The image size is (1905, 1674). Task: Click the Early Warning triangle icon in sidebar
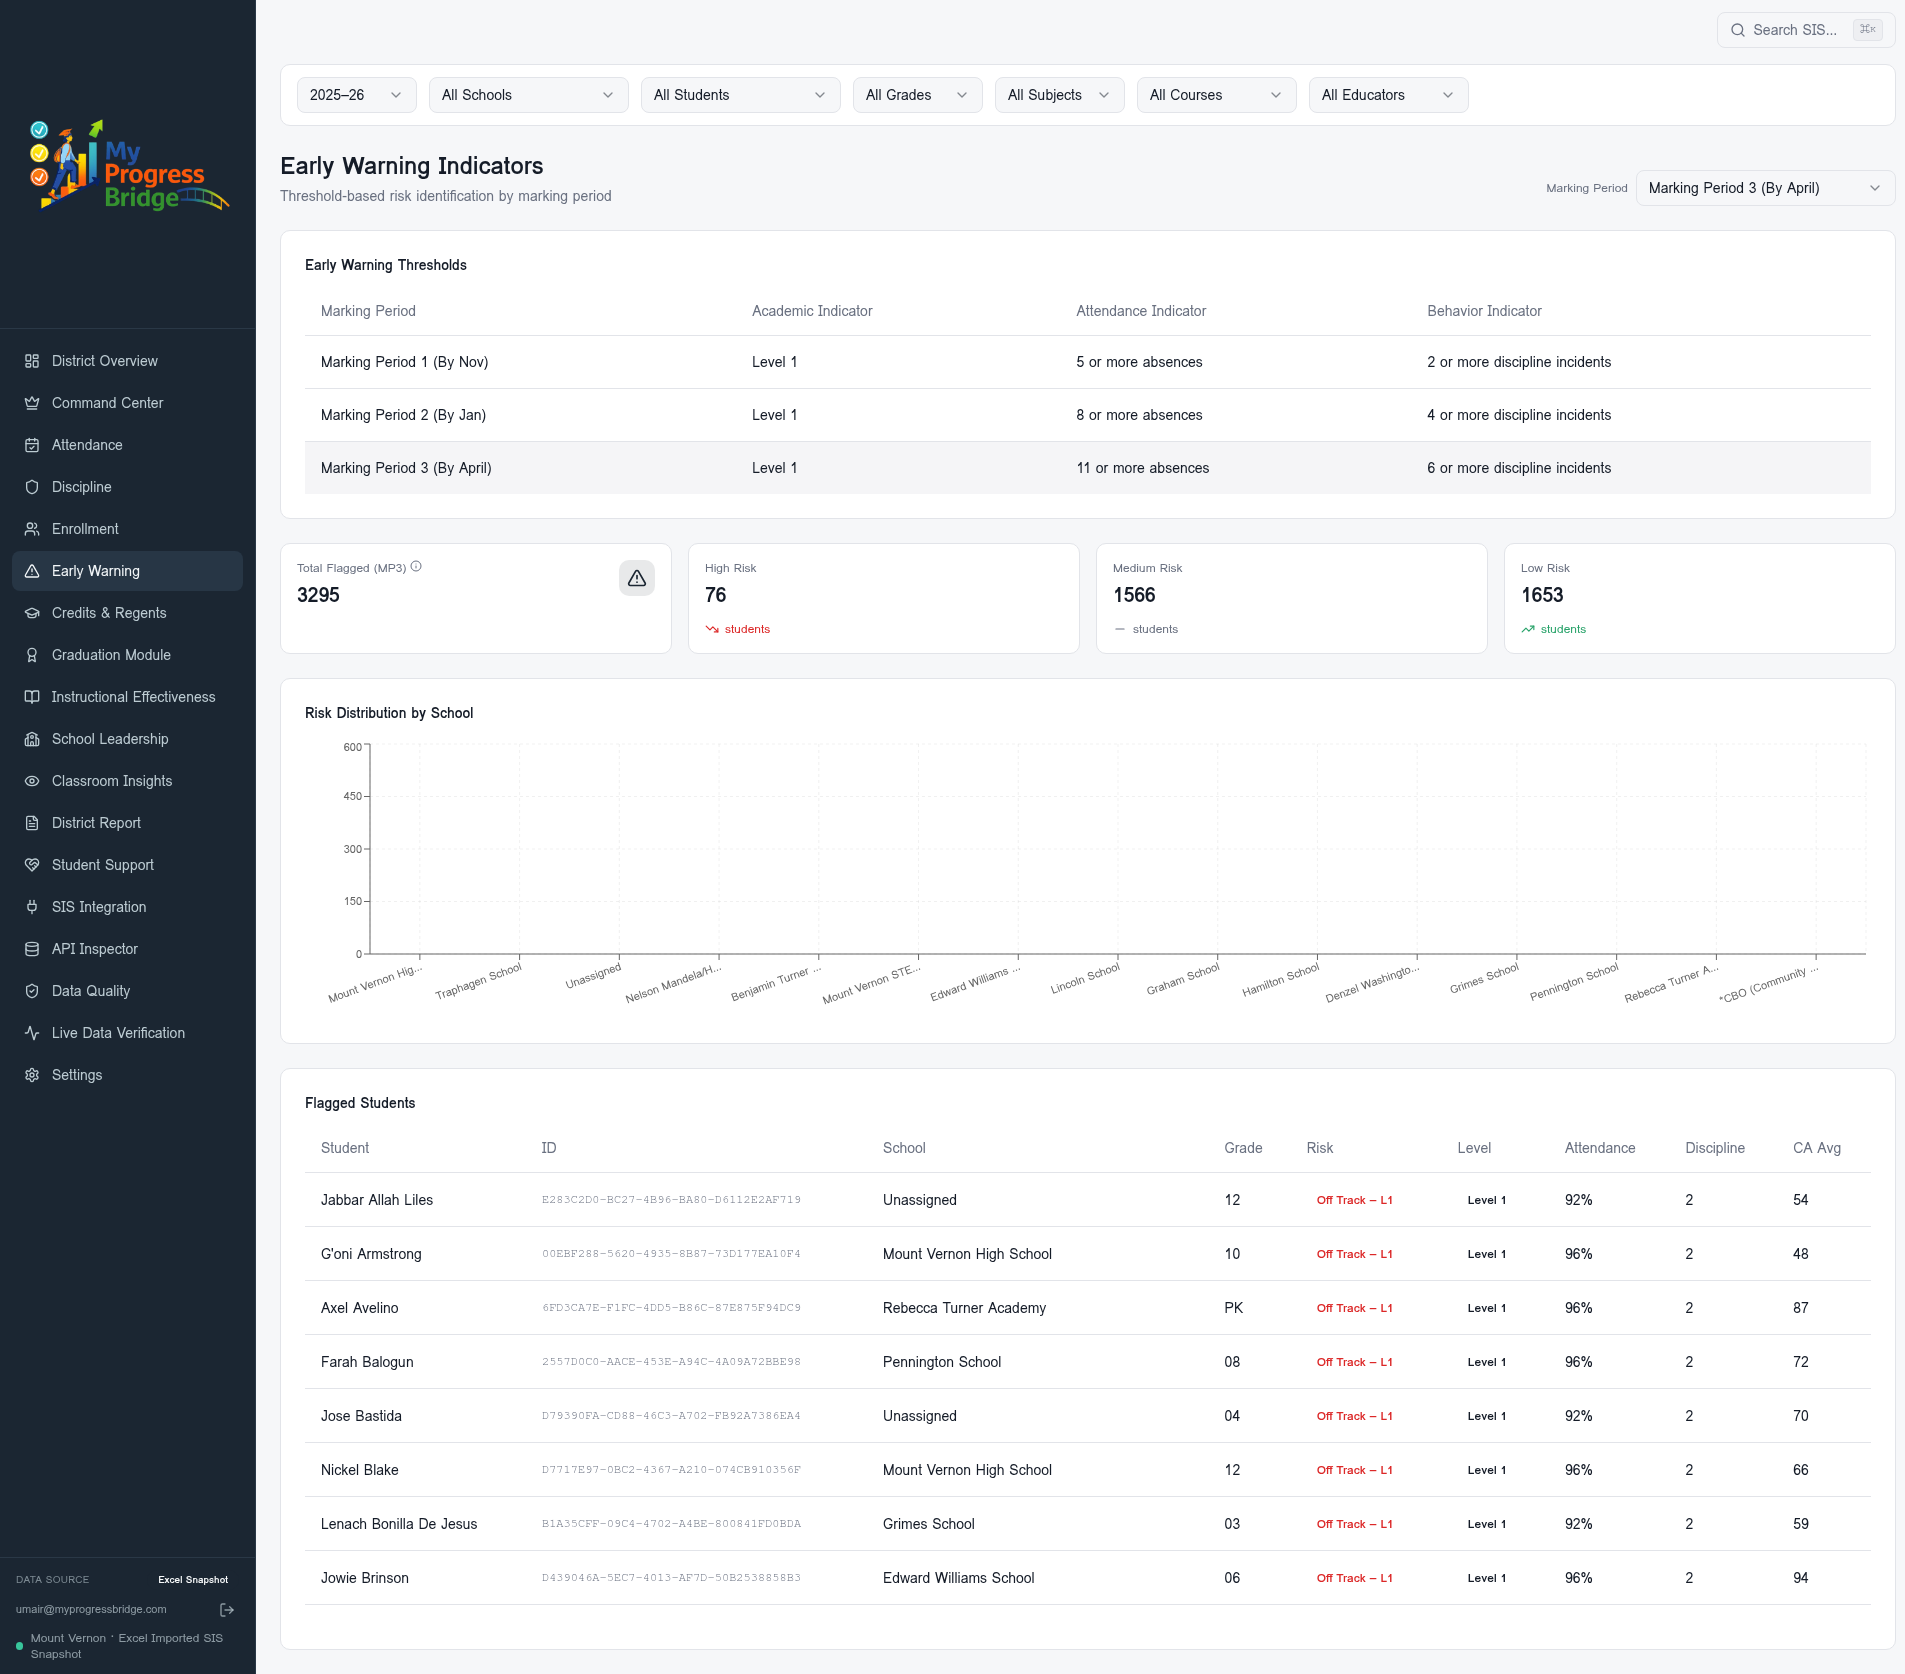point(32,571)
